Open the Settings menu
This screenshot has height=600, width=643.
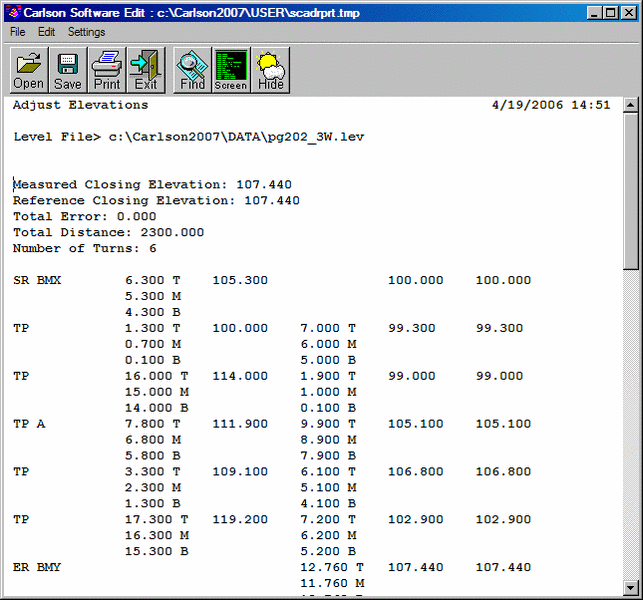(87, 32)
